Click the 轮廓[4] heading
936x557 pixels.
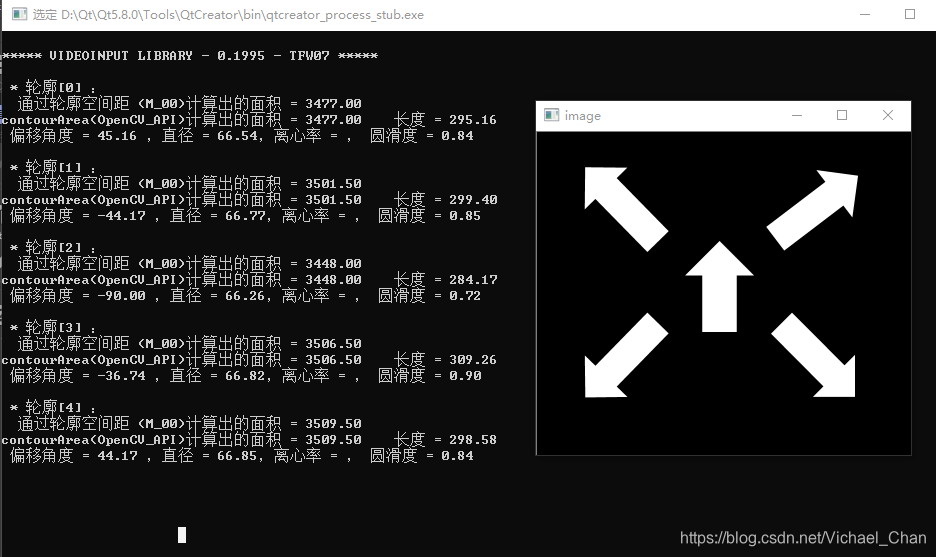point(52,407)
